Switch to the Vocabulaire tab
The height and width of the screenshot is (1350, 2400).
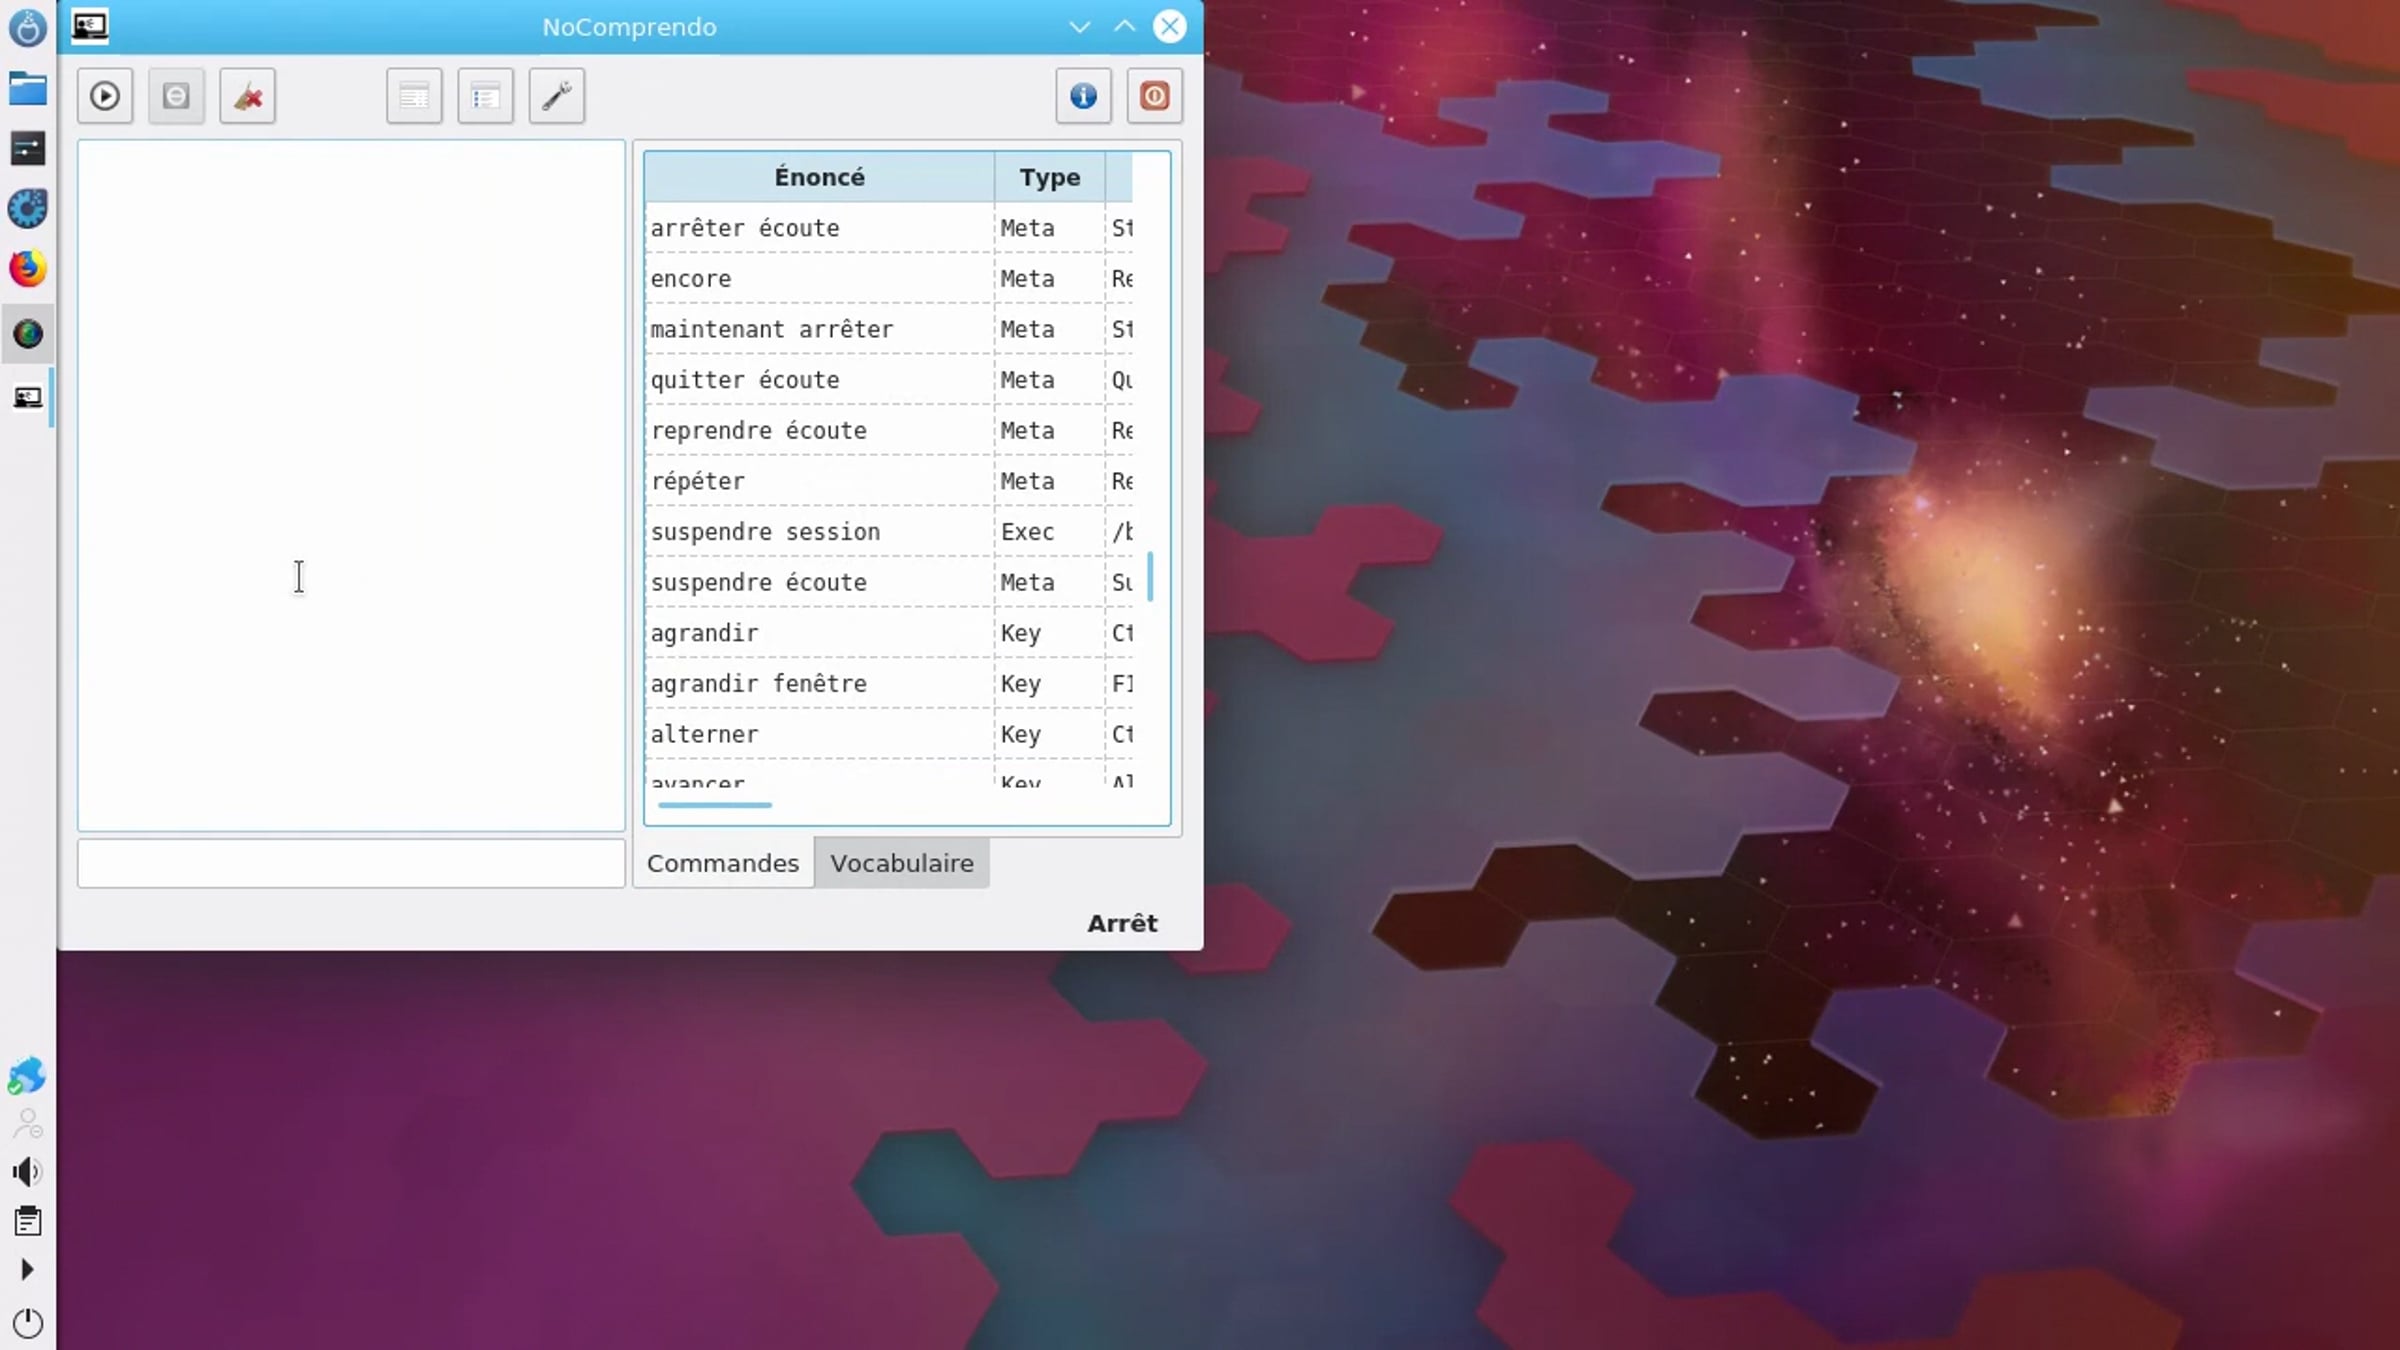pos(902,863)
